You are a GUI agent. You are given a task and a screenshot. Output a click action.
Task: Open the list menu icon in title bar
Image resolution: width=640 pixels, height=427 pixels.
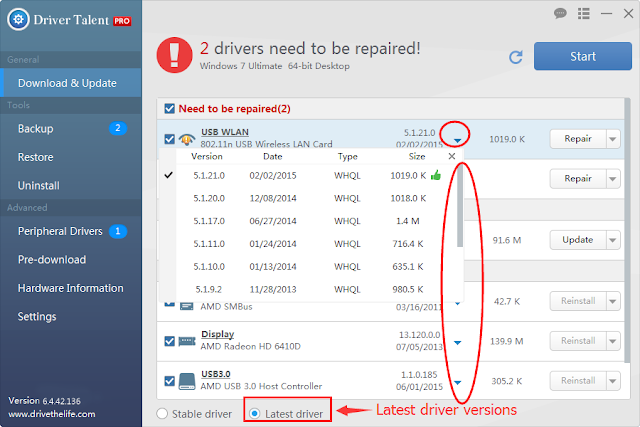click(584, 13)
